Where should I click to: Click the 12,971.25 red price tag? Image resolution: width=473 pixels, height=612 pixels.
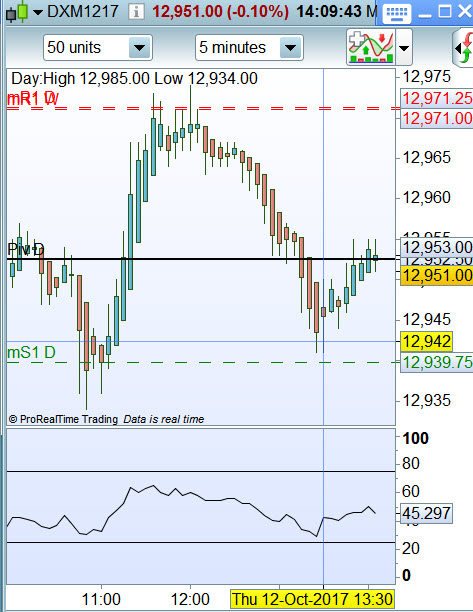click(x=437, y=98)
